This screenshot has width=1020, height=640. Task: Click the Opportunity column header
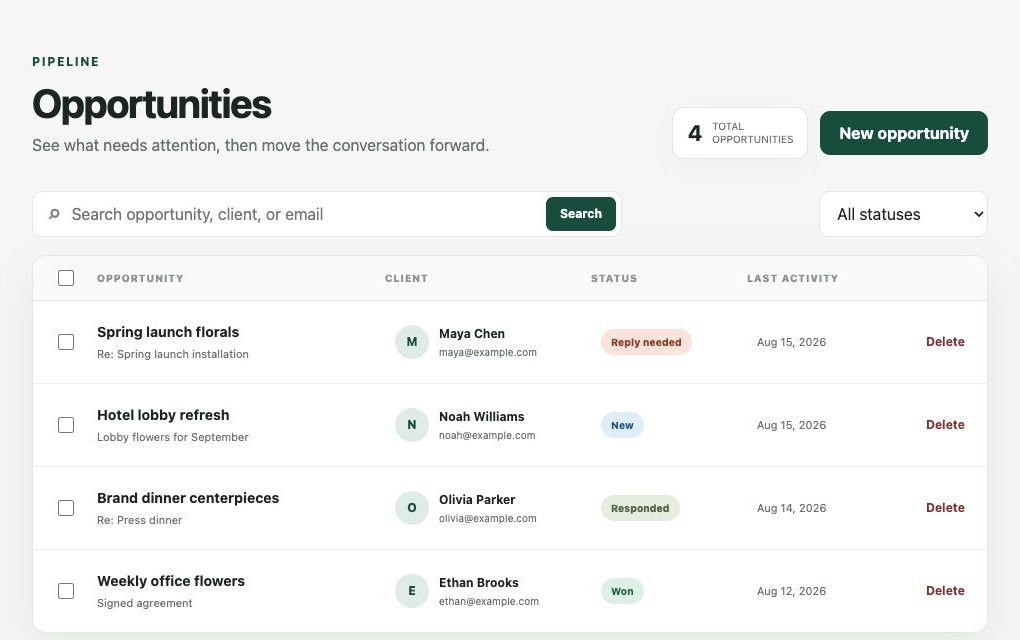tap(141, 278)
